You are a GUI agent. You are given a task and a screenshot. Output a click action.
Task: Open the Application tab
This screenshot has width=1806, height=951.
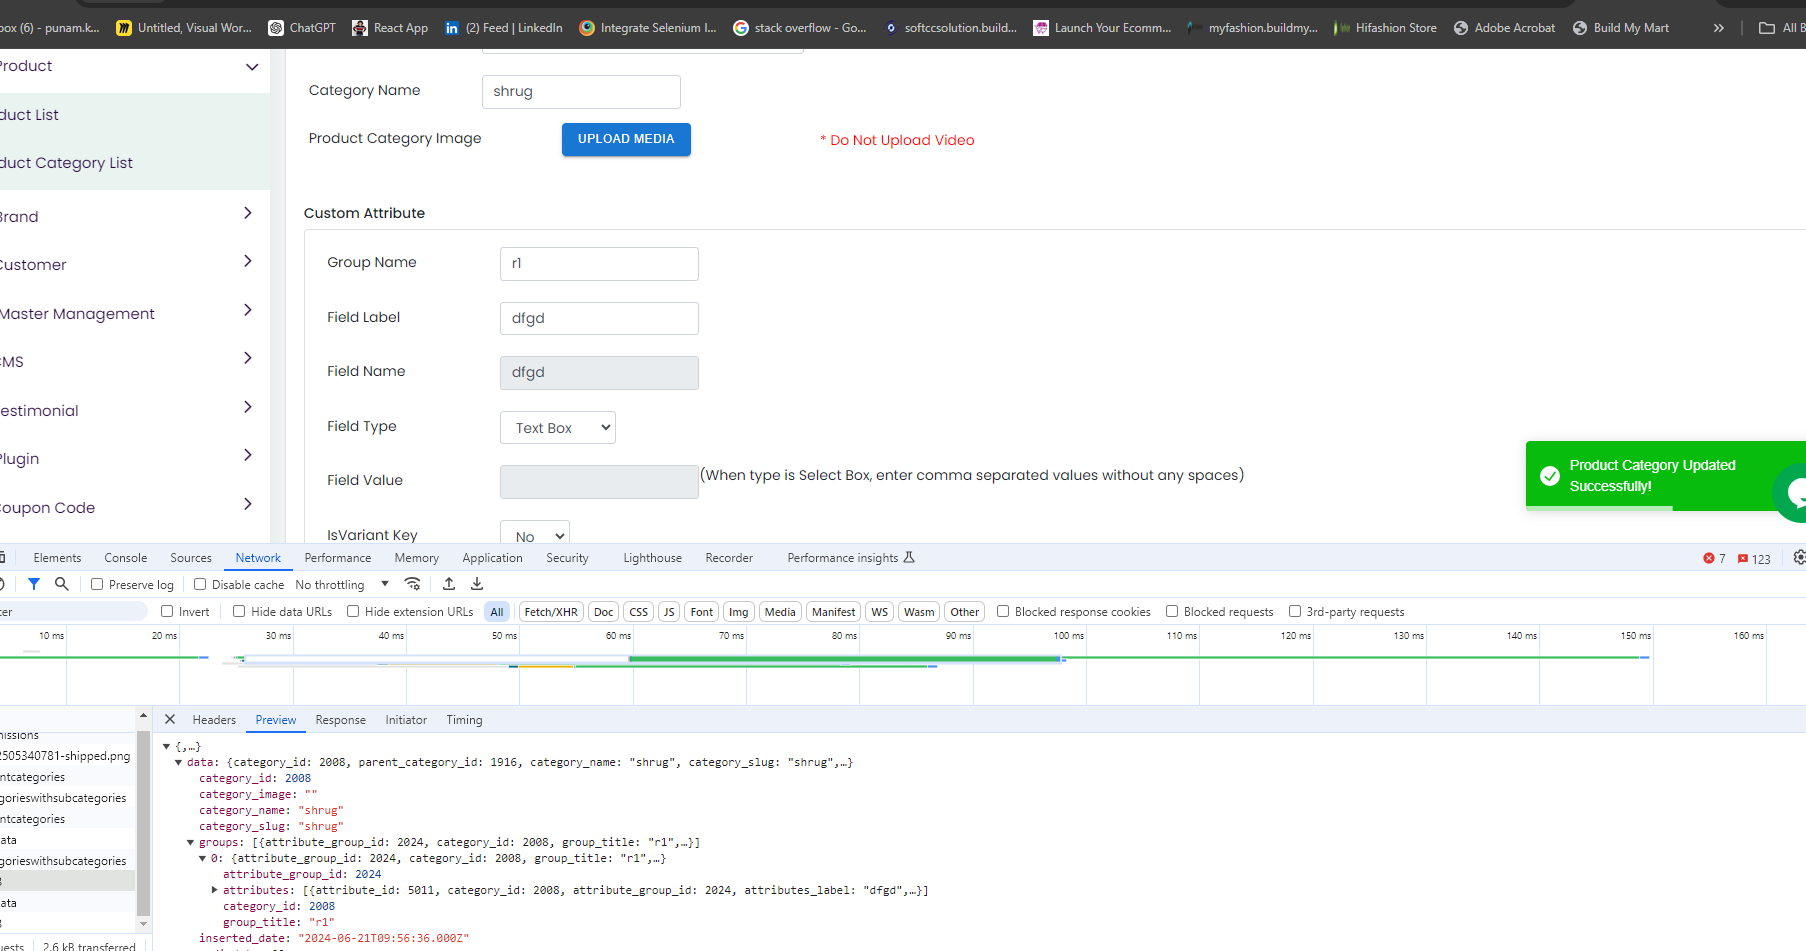pyautogui.click(x=492, y=558)
